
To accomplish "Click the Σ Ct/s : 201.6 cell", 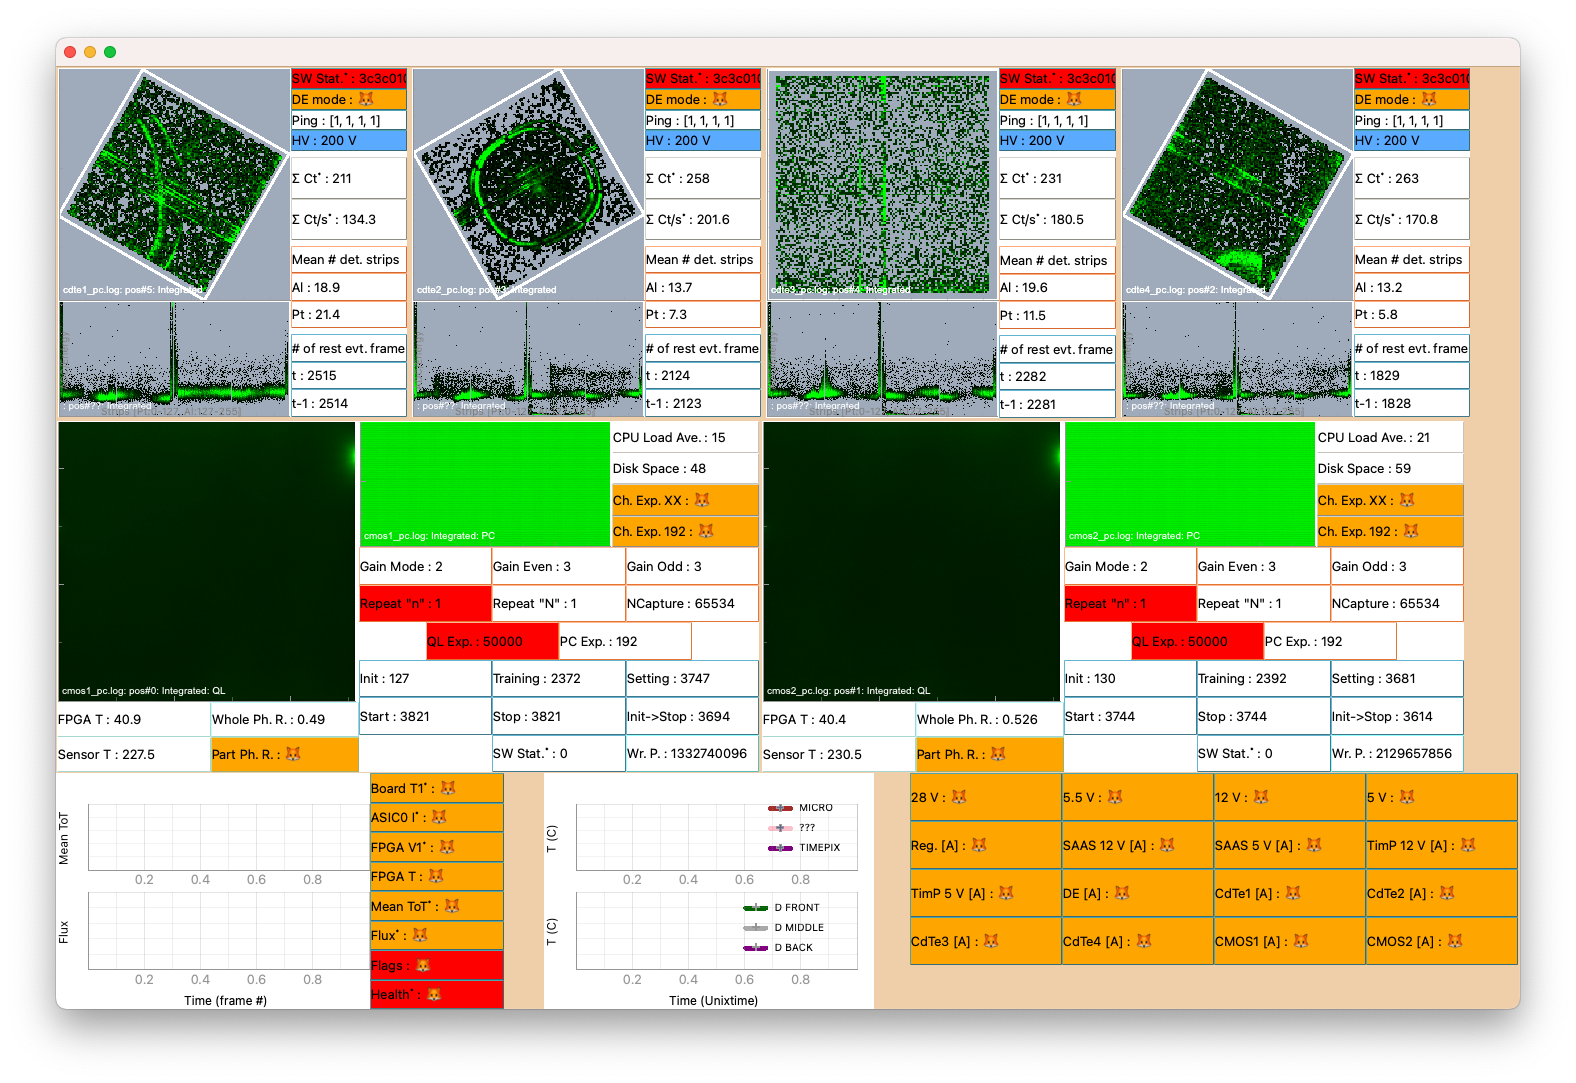I will point(703,219).
